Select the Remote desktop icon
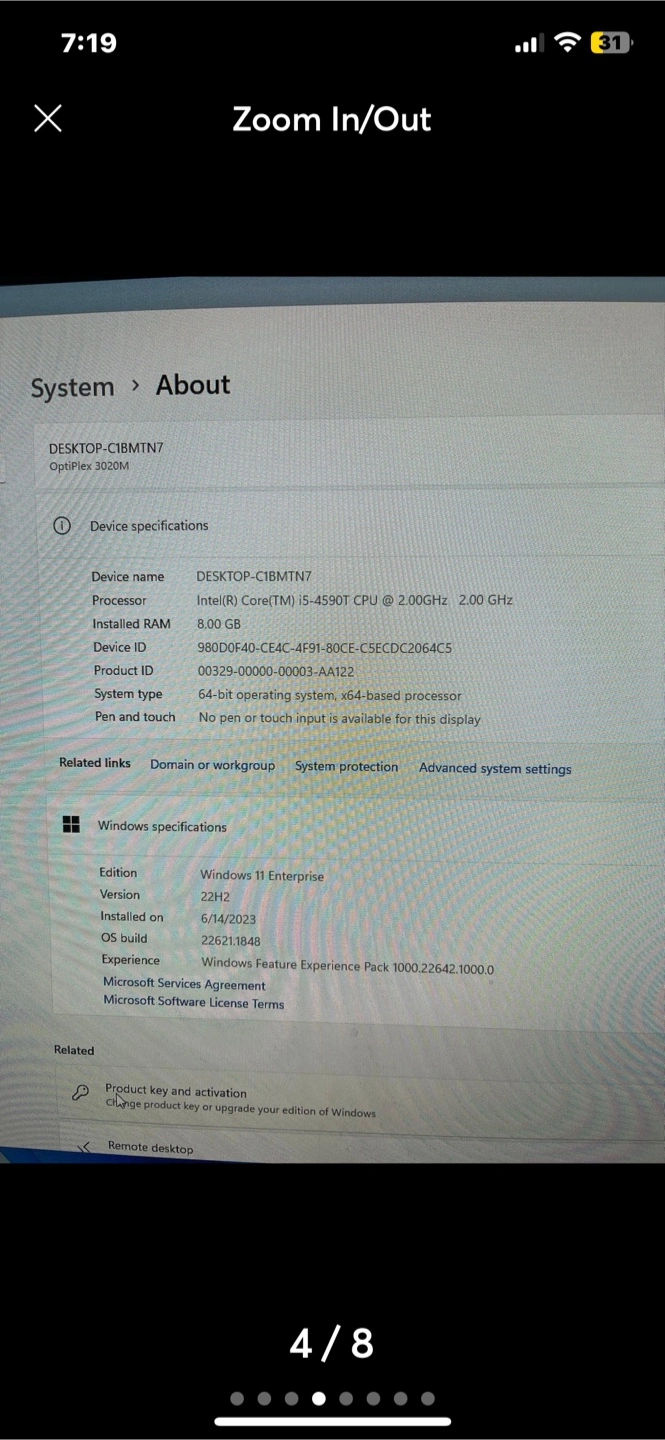Image resolution: width=665 pixels, height=1440 pixels. tap(85, 1147)
